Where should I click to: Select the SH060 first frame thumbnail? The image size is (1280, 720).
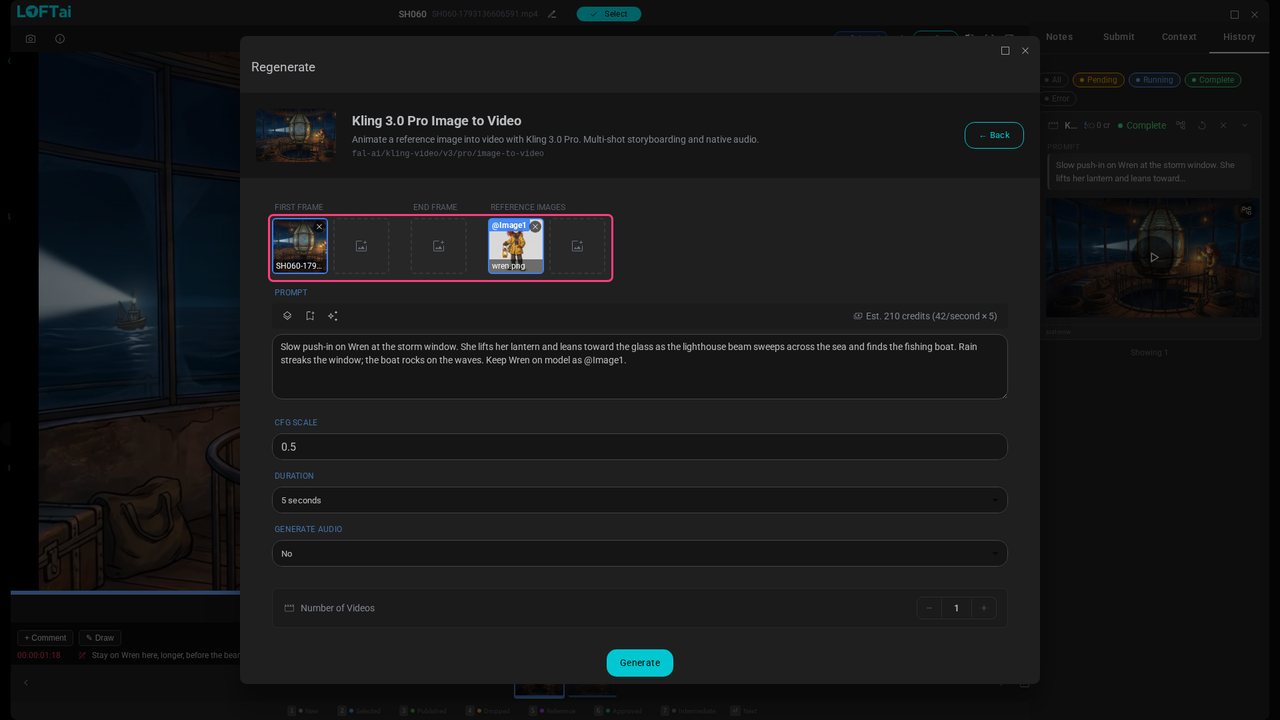pyautogui.click(x=300, y=246)
